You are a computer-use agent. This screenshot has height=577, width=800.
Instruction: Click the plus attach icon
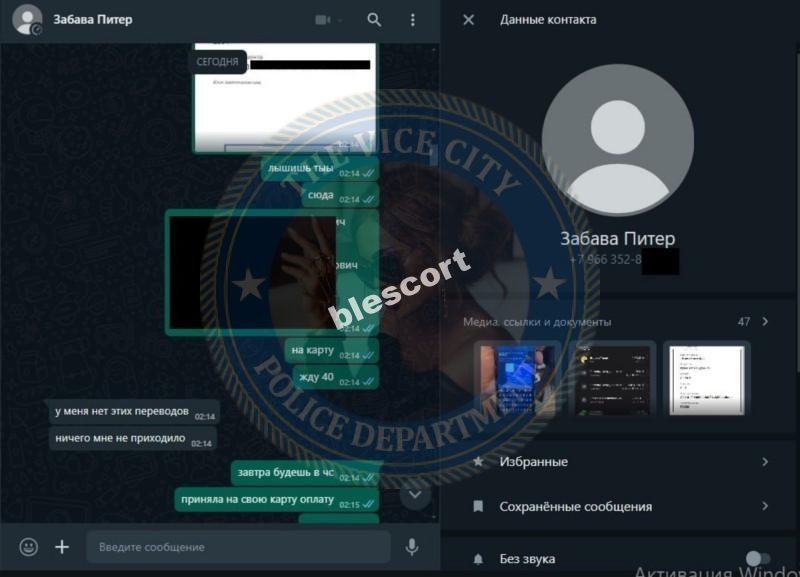pos(62,547)
